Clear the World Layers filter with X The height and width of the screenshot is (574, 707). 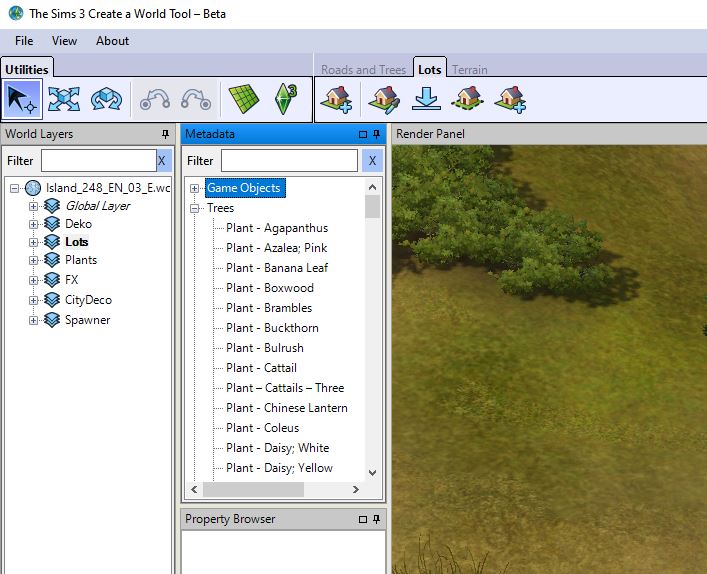(163, 160)
